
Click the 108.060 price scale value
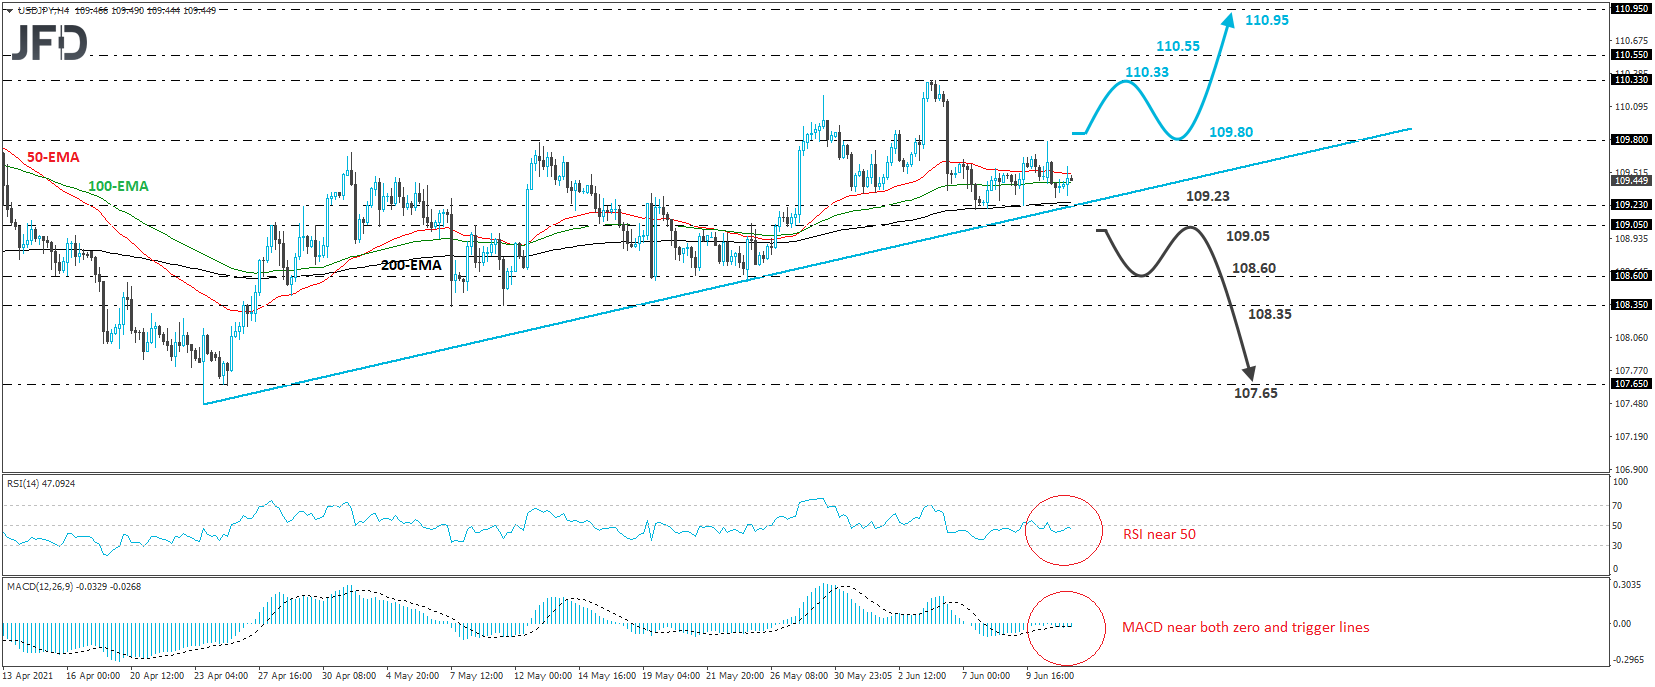[1631, 338]
